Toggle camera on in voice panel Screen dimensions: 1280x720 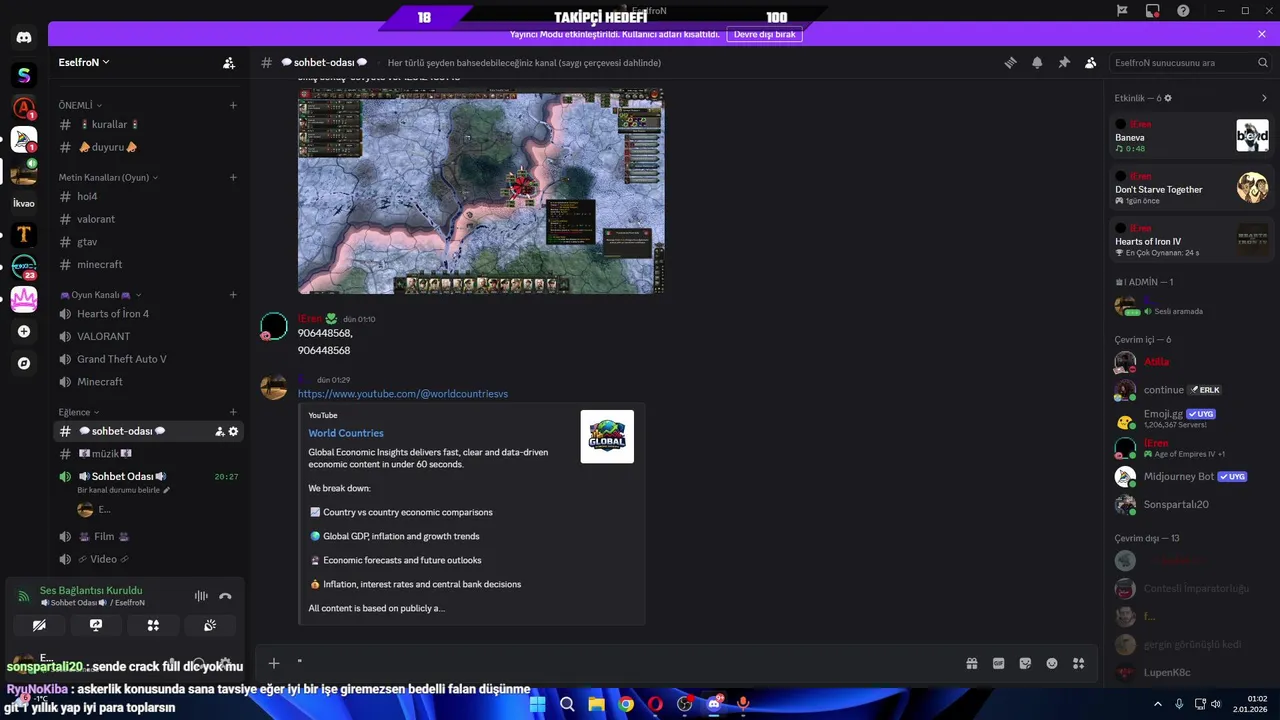pyautogui.click(x=39, y=625)
